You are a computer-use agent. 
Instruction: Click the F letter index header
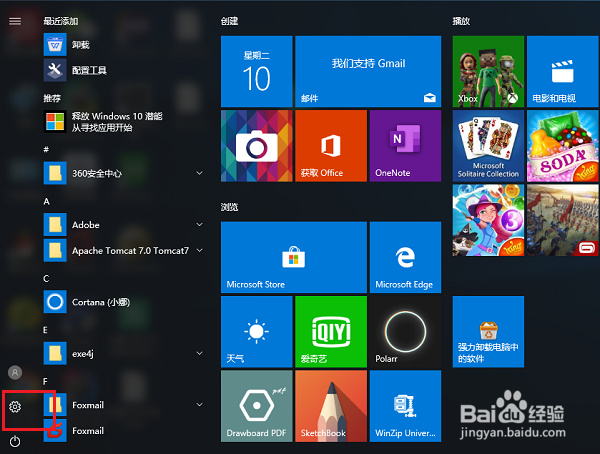45,381
